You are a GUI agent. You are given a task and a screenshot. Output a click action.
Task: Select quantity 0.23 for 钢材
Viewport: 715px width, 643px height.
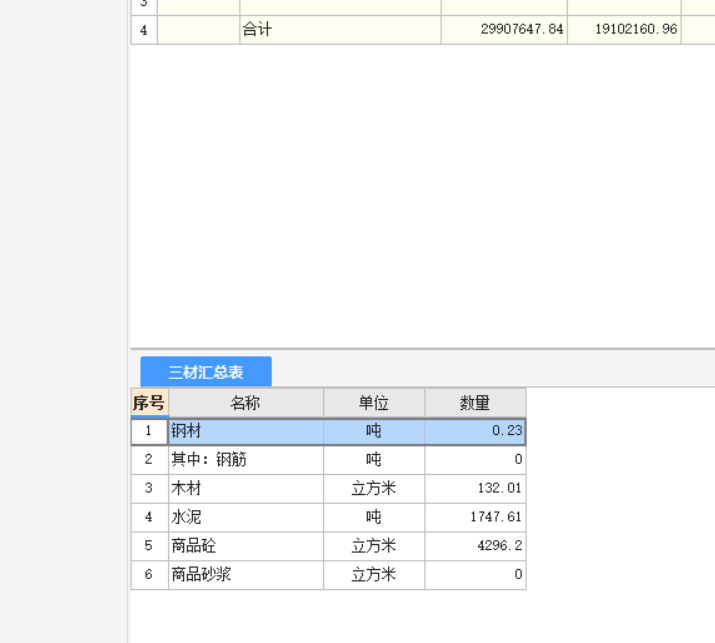(x=475, y=431)
